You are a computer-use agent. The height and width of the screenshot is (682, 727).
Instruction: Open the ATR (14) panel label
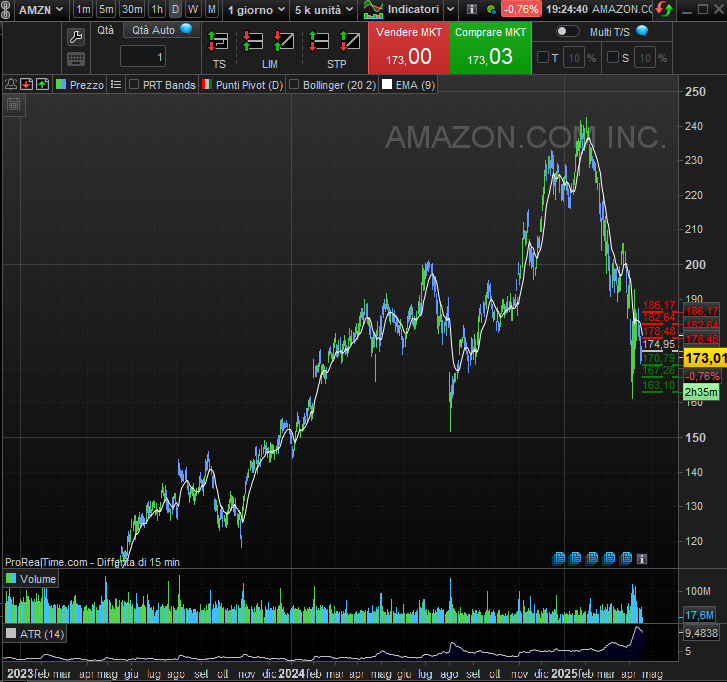pyautogui.click(x=42, y=634)
